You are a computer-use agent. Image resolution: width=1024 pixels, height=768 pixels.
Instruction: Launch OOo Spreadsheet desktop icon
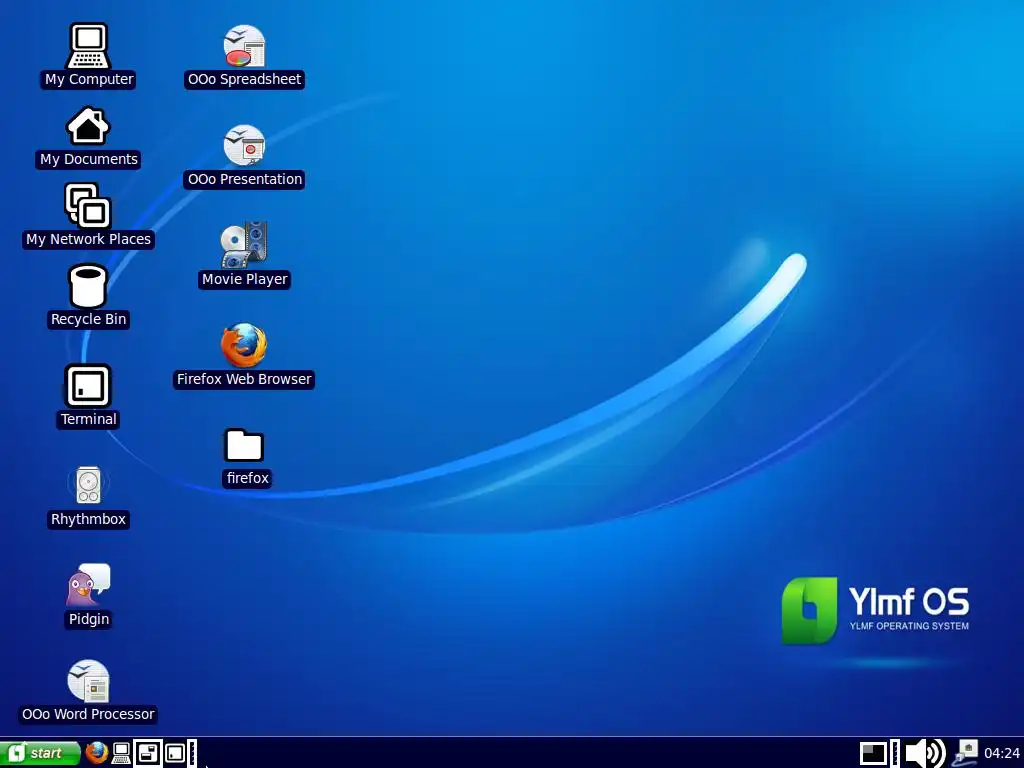(x=244, y=46)
